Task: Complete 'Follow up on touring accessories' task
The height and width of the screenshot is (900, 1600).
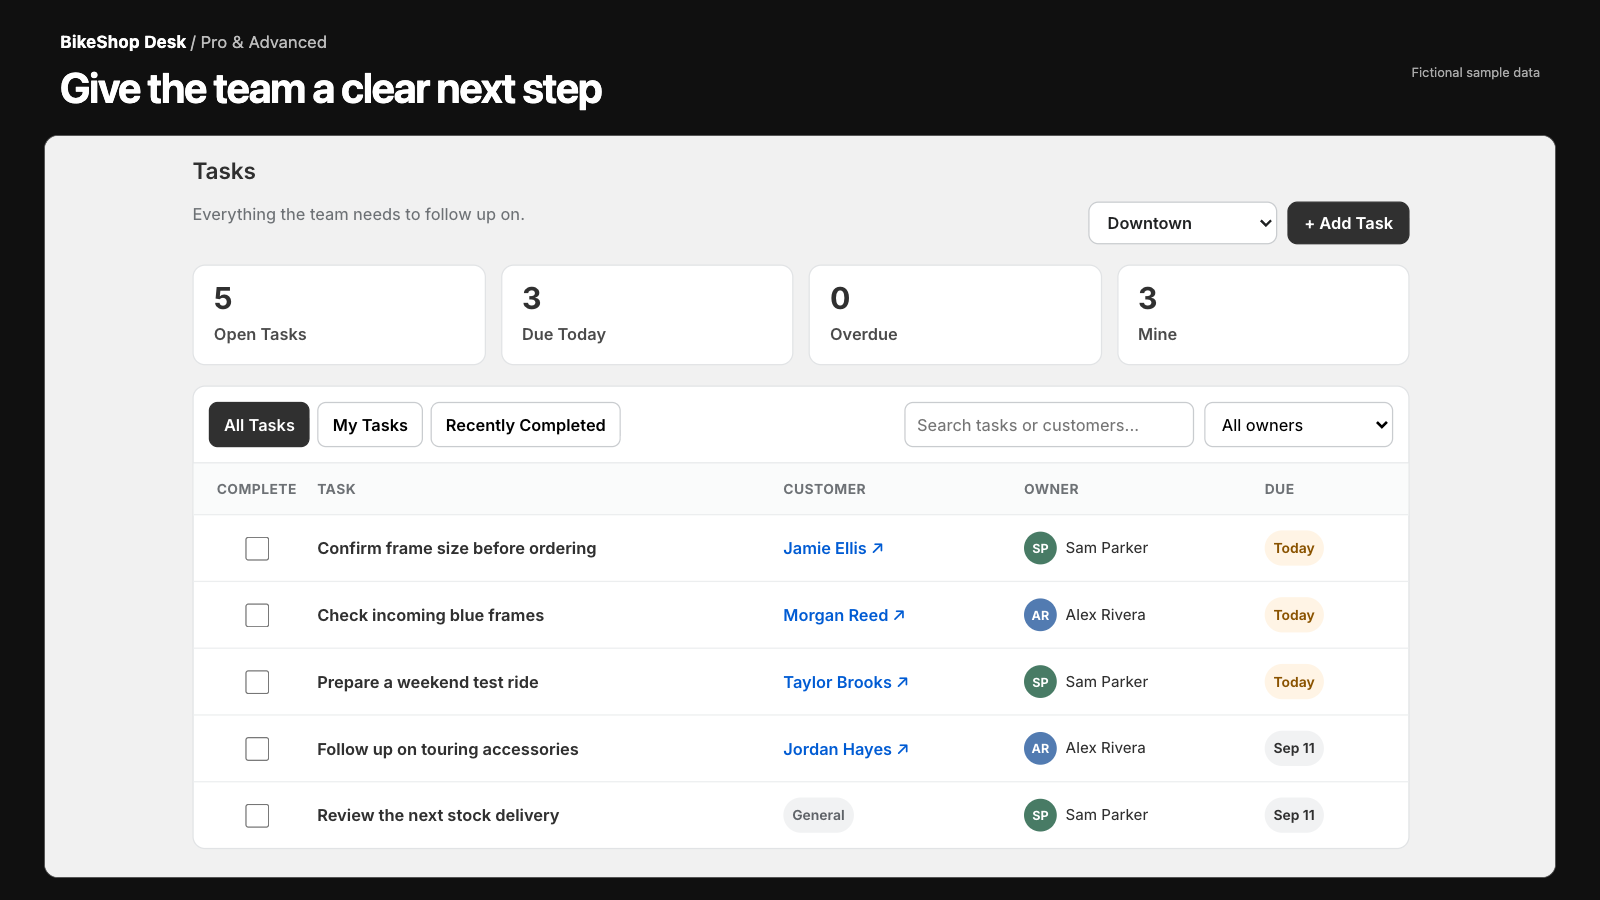Action: [x=257, y=748]
